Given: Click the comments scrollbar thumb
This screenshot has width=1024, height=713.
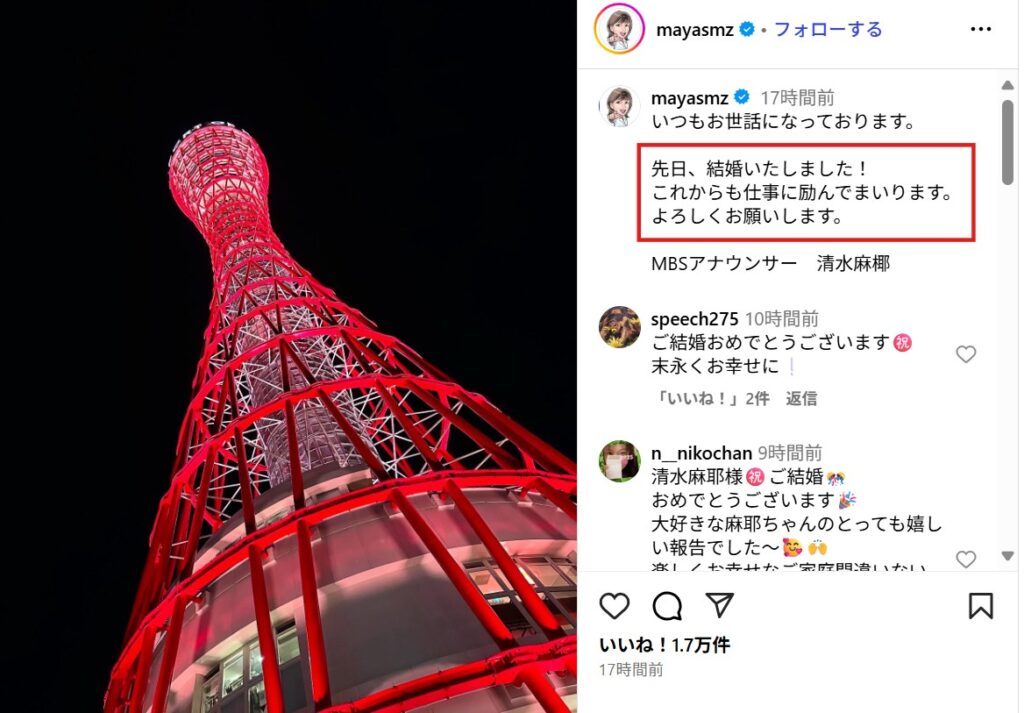Looking at the screenshot, I should pyautogui.click(x=1008, y=142).
